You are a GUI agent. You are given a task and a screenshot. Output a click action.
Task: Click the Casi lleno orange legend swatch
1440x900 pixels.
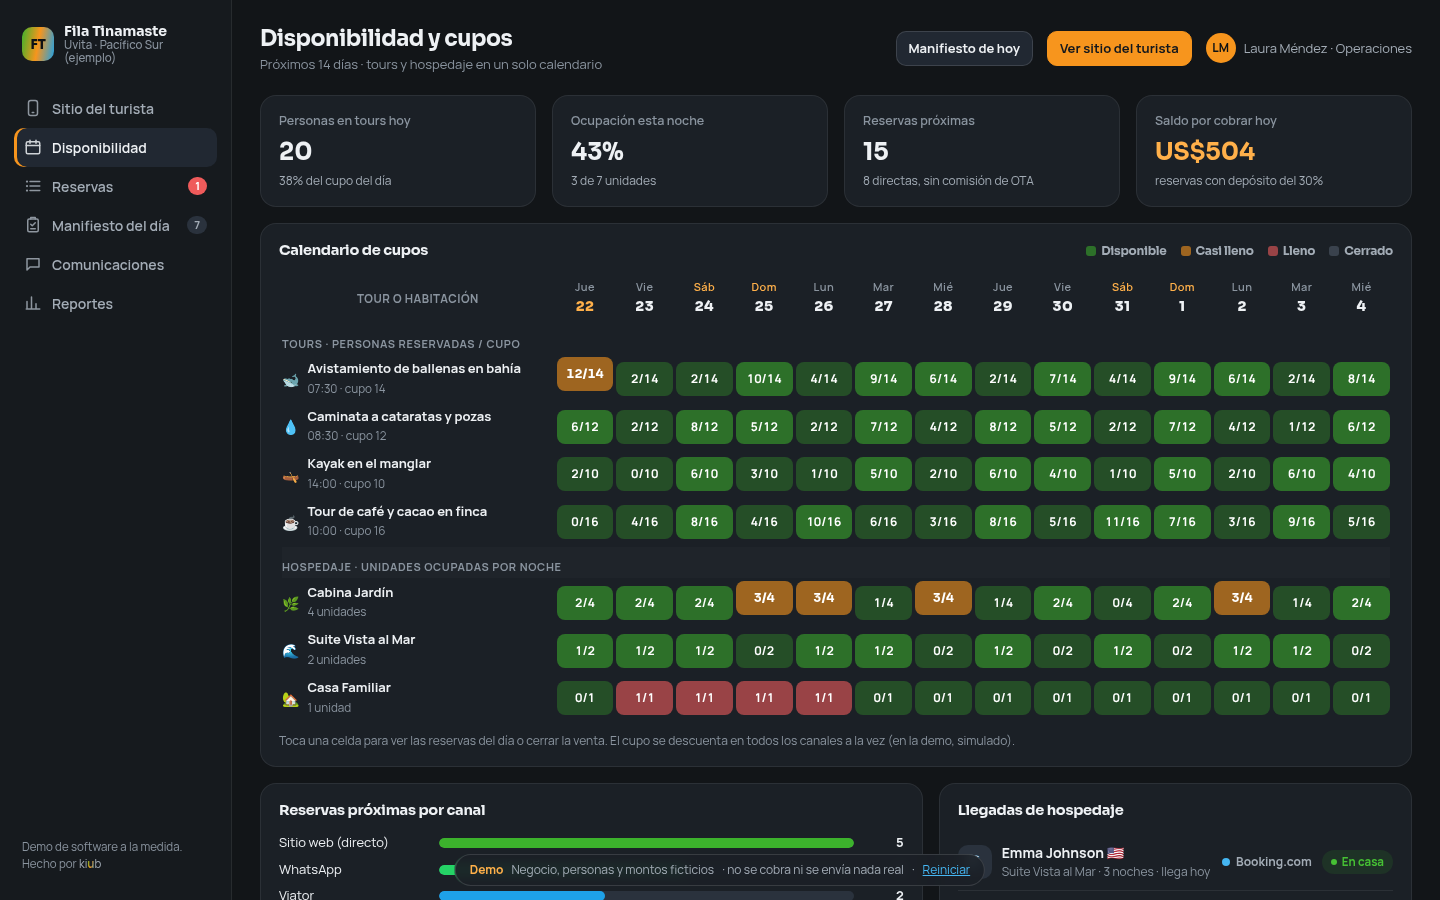click(x=1186, y=251)
